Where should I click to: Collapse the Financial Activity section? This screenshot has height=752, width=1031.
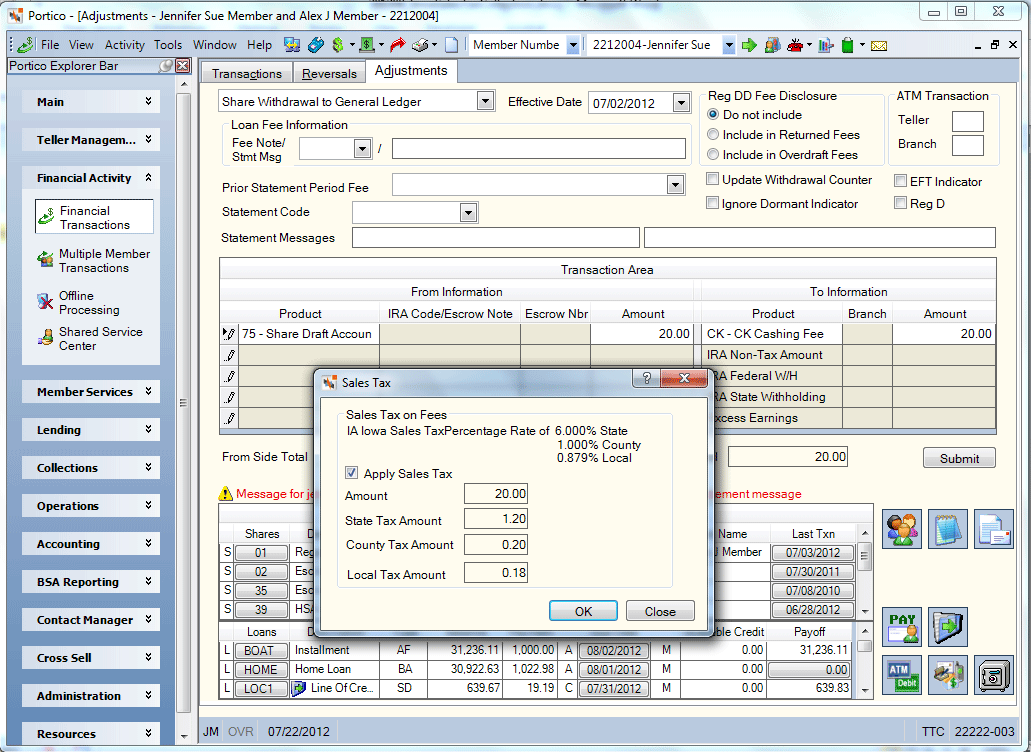(x=91, y=177)
